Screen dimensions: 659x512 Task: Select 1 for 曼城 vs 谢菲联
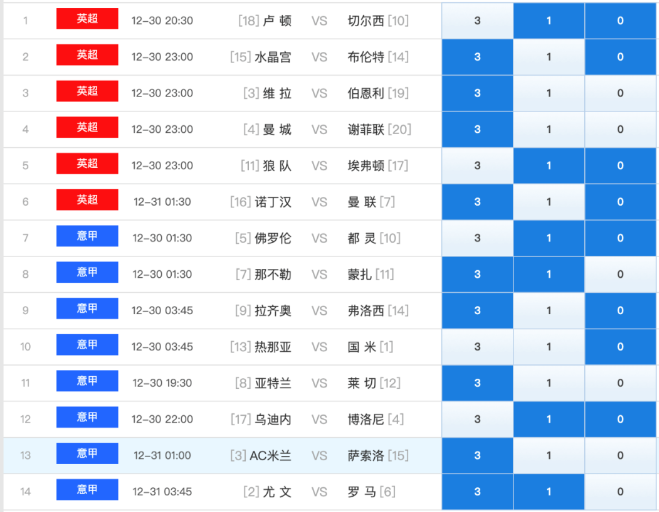(x=548, y=129)
